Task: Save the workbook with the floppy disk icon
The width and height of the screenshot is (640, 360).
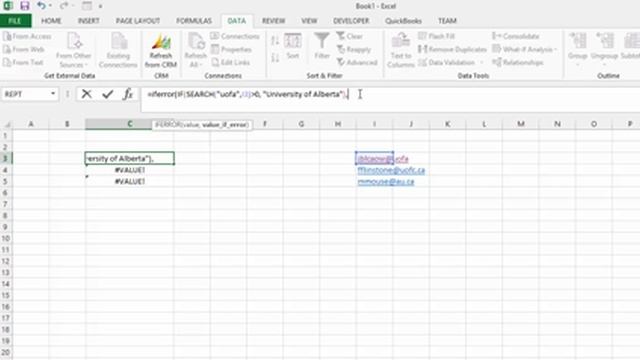Action: 24,6
